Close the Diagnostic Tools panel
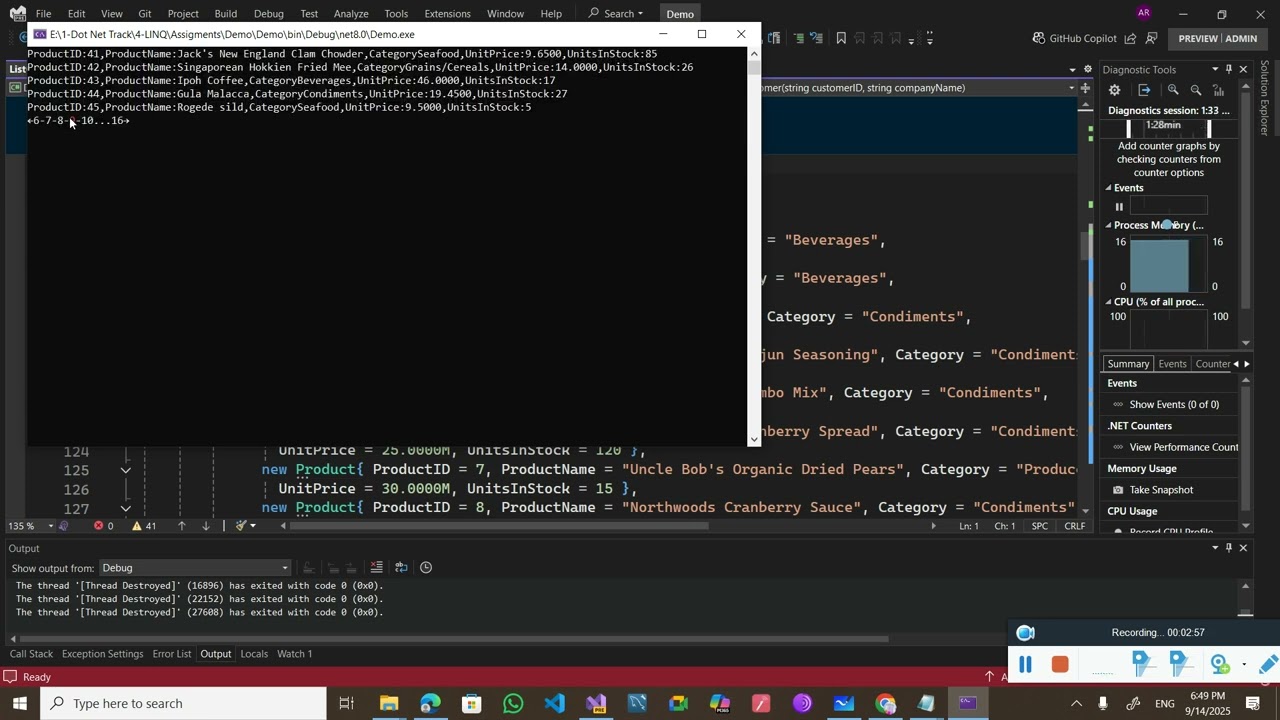The height and width of the screenshot is (720, 1280). pyautogui.click(x=1243, y=69)
